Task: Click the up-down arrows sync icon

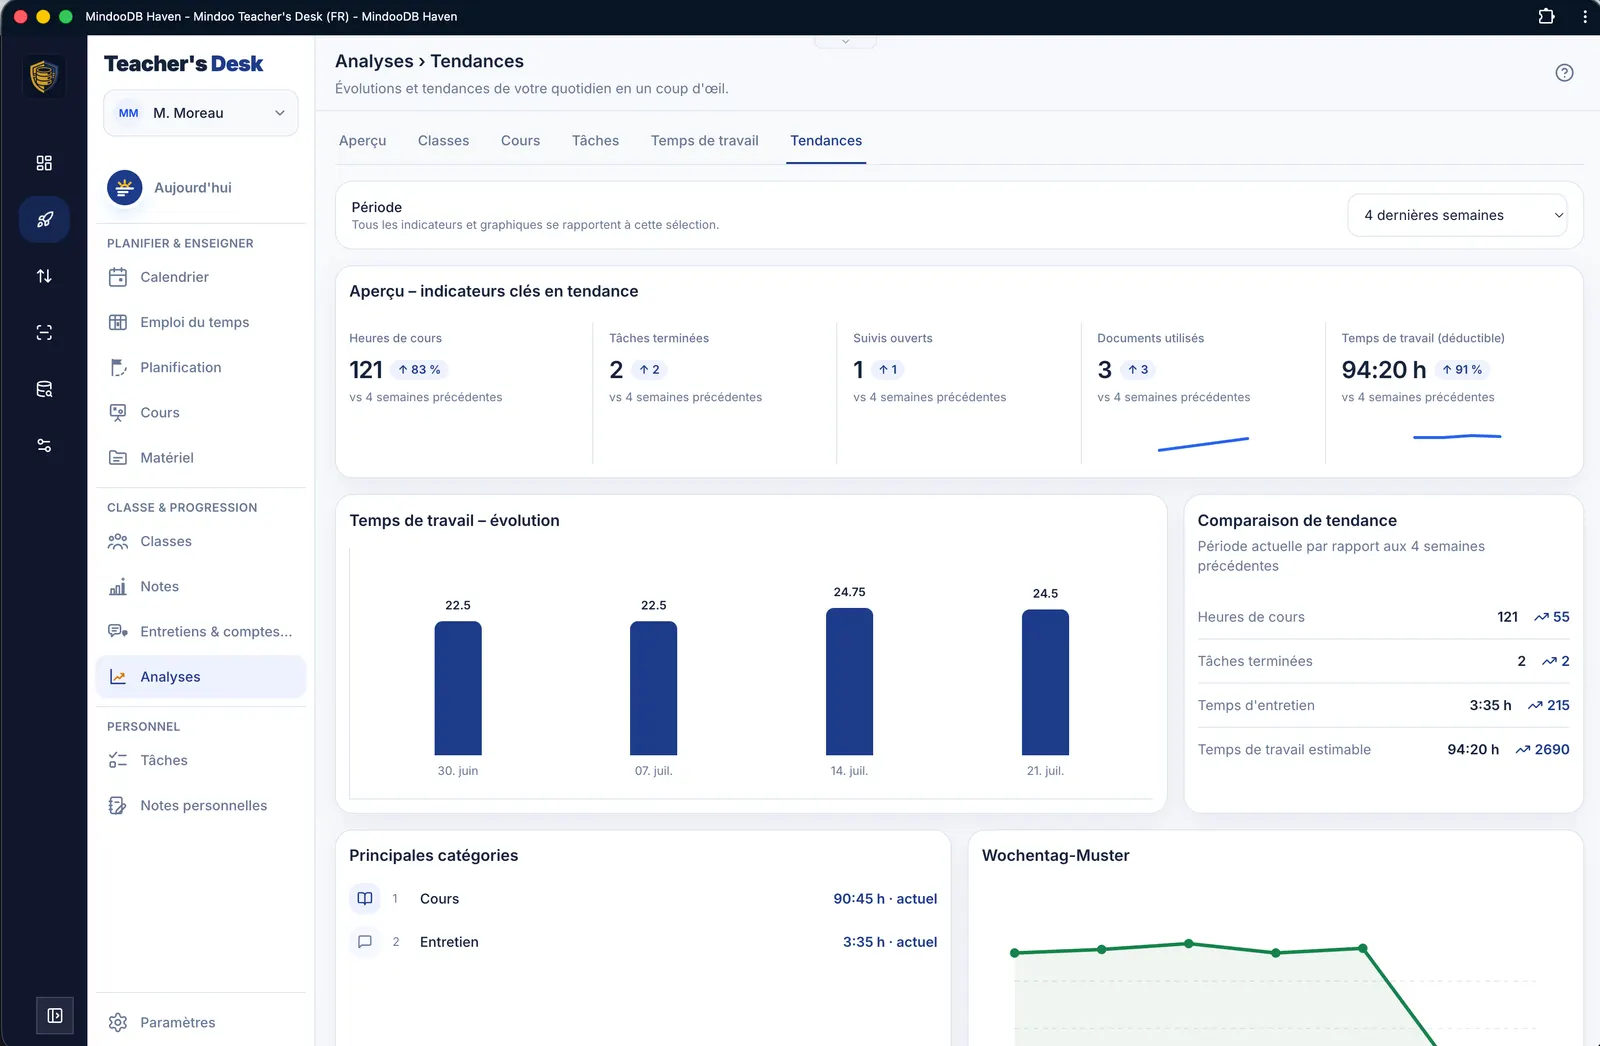Action: [x=44, y=276]
